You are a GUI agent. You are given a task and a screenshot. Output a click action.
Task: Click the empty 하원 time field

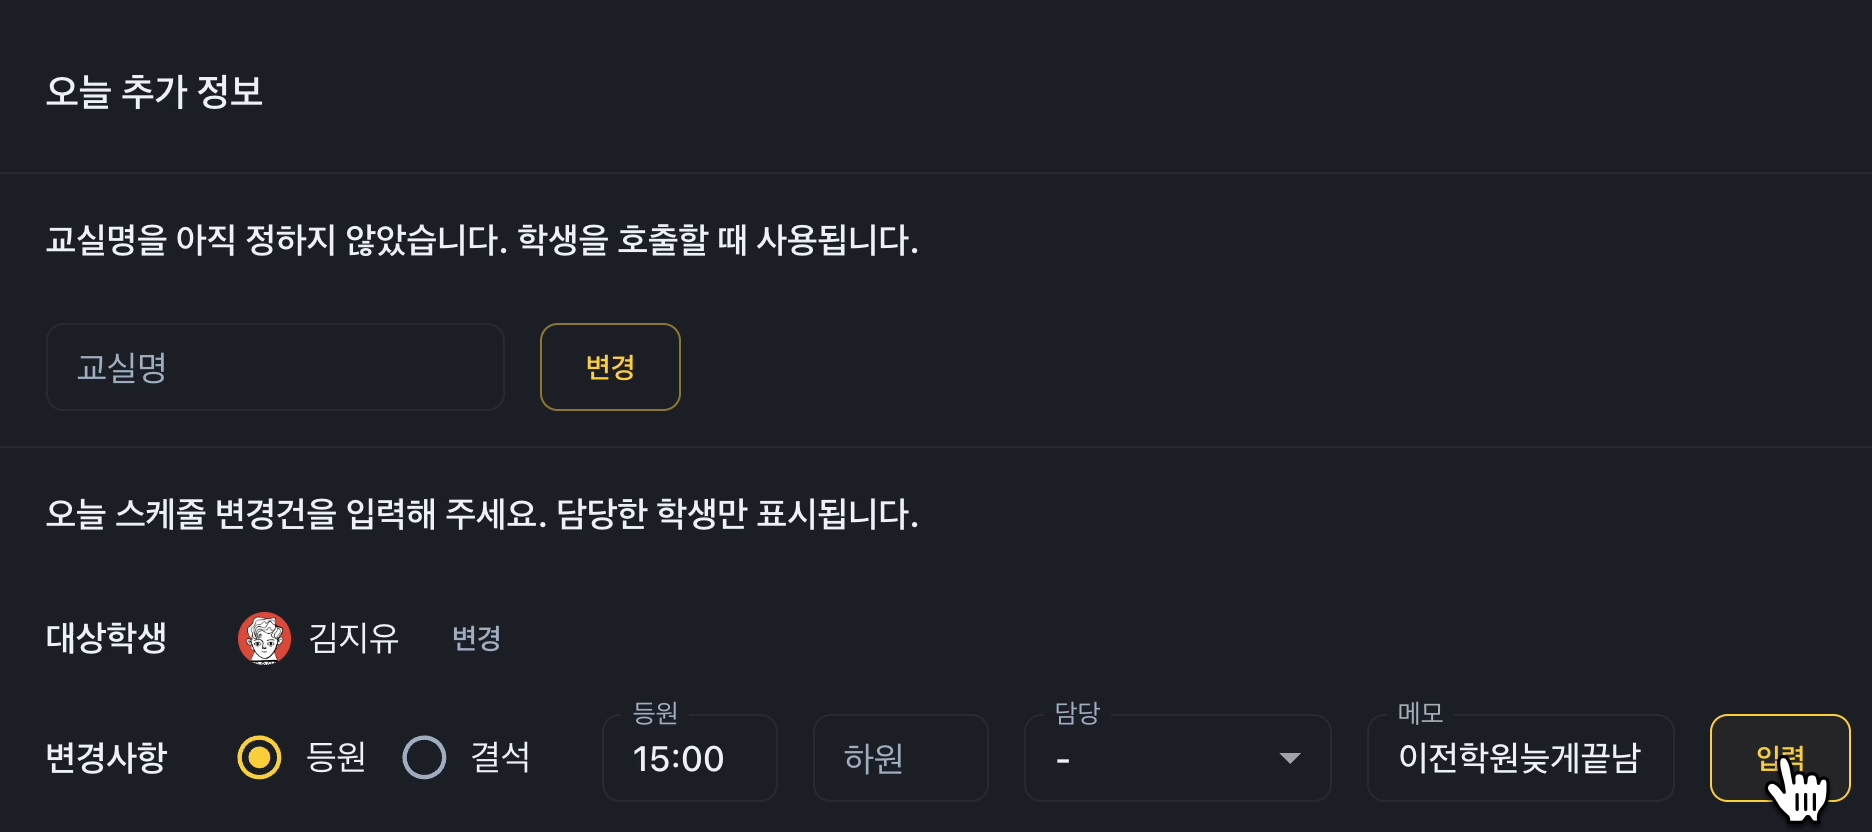click(901, 757)
